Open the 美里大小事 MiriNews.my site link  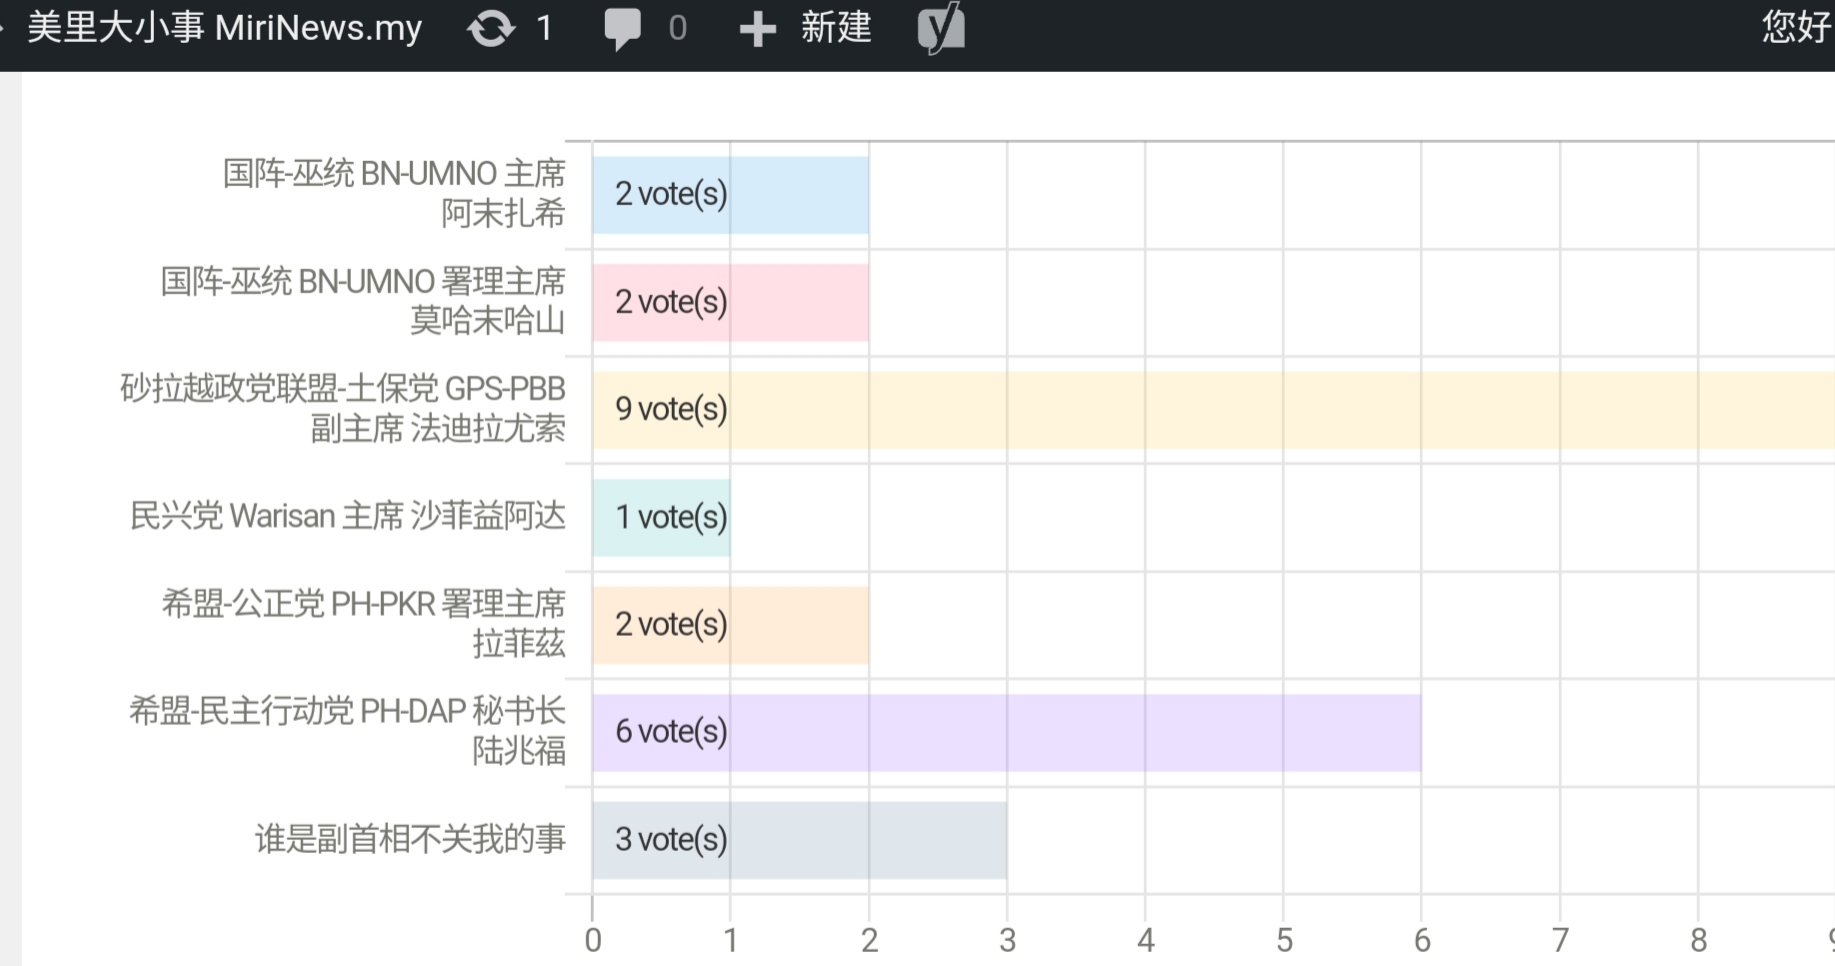point(224,28)
